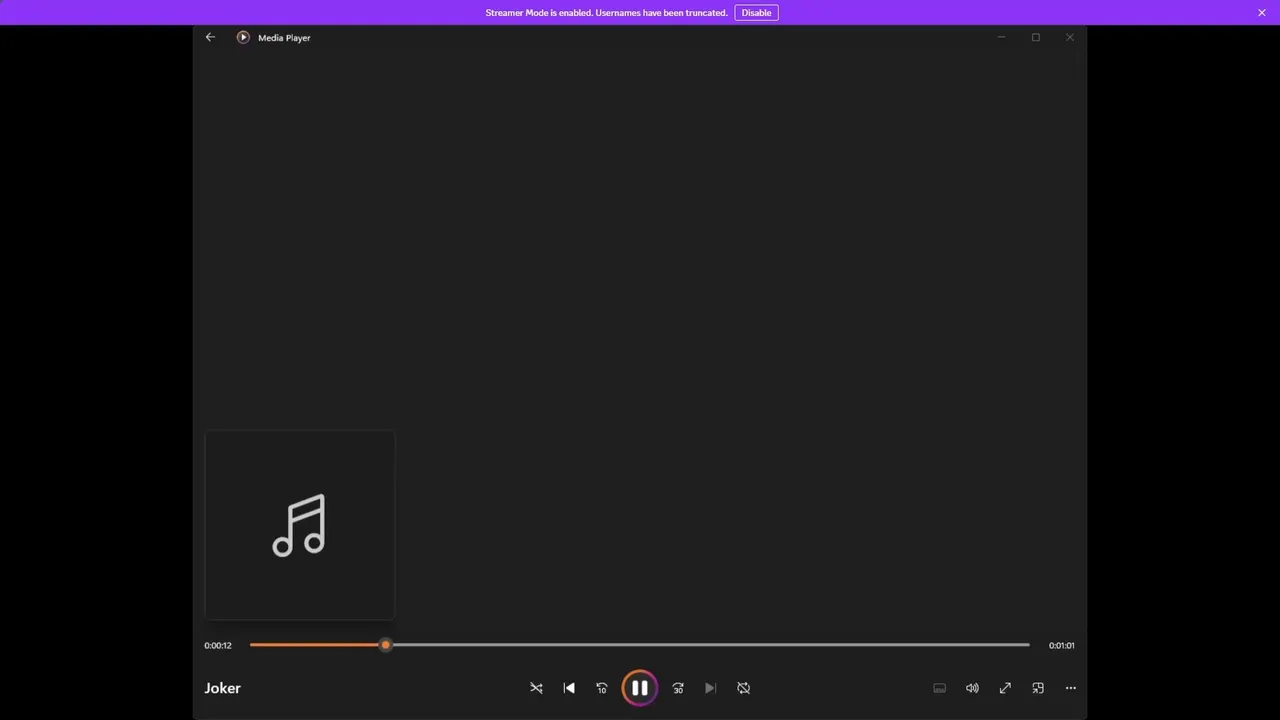Image resolution: width=1280 pixels, height=720 pixels.
Task: Click the dimmed next track button
Action: click(710, 688)
